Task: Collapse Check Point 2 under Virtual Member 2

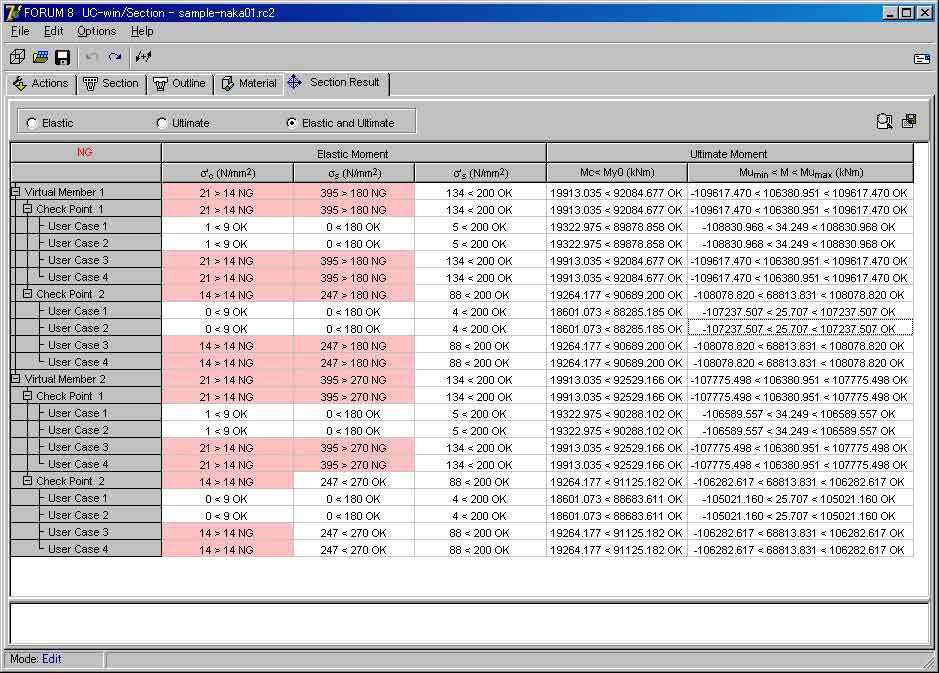Action: tap(28, 480)
